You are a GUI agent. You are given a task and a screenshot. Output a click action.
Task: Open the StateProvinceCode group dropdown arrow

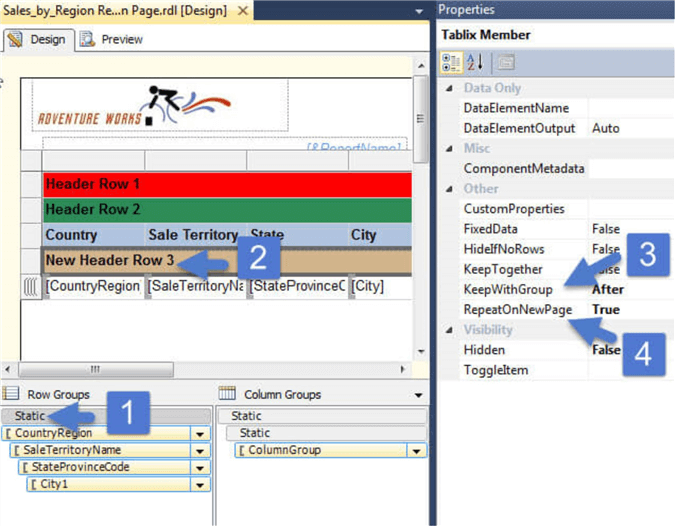200,468
